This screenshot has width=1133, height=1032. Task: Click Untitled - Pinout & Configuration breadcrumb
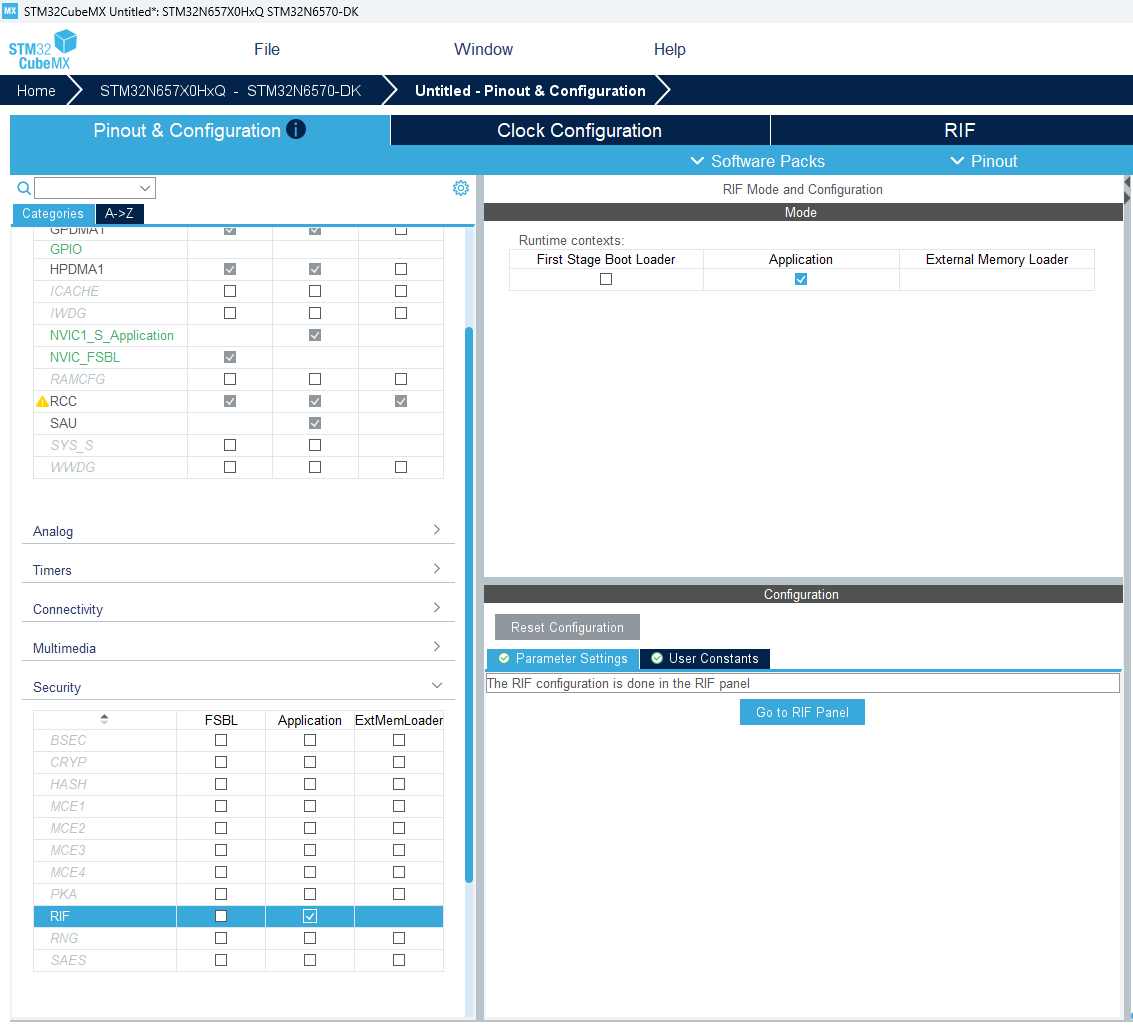(x=530, y=91)
